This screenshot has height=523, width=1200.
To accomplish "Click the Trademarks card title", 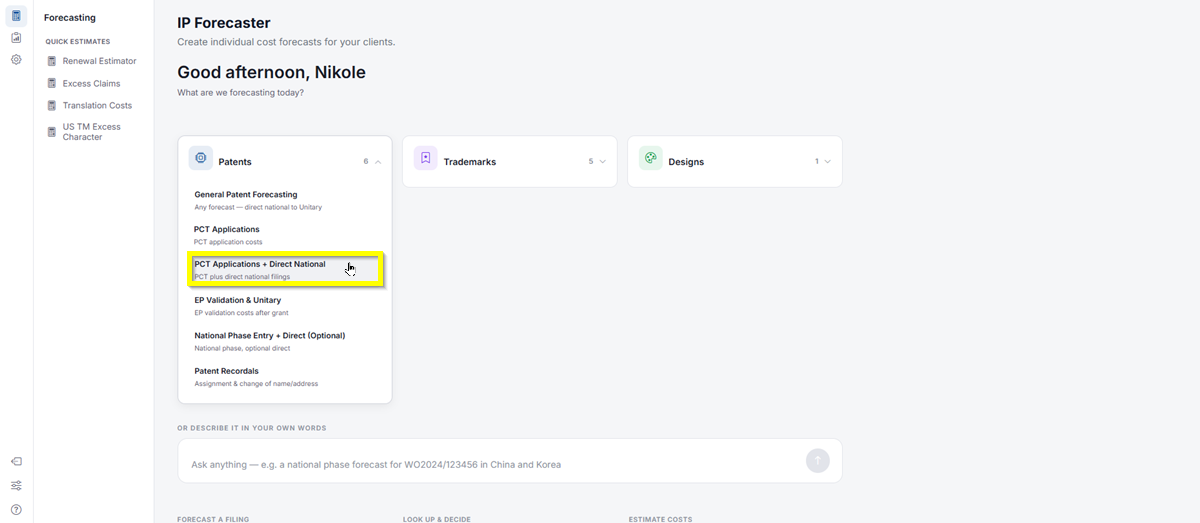I will pos(470,162).
